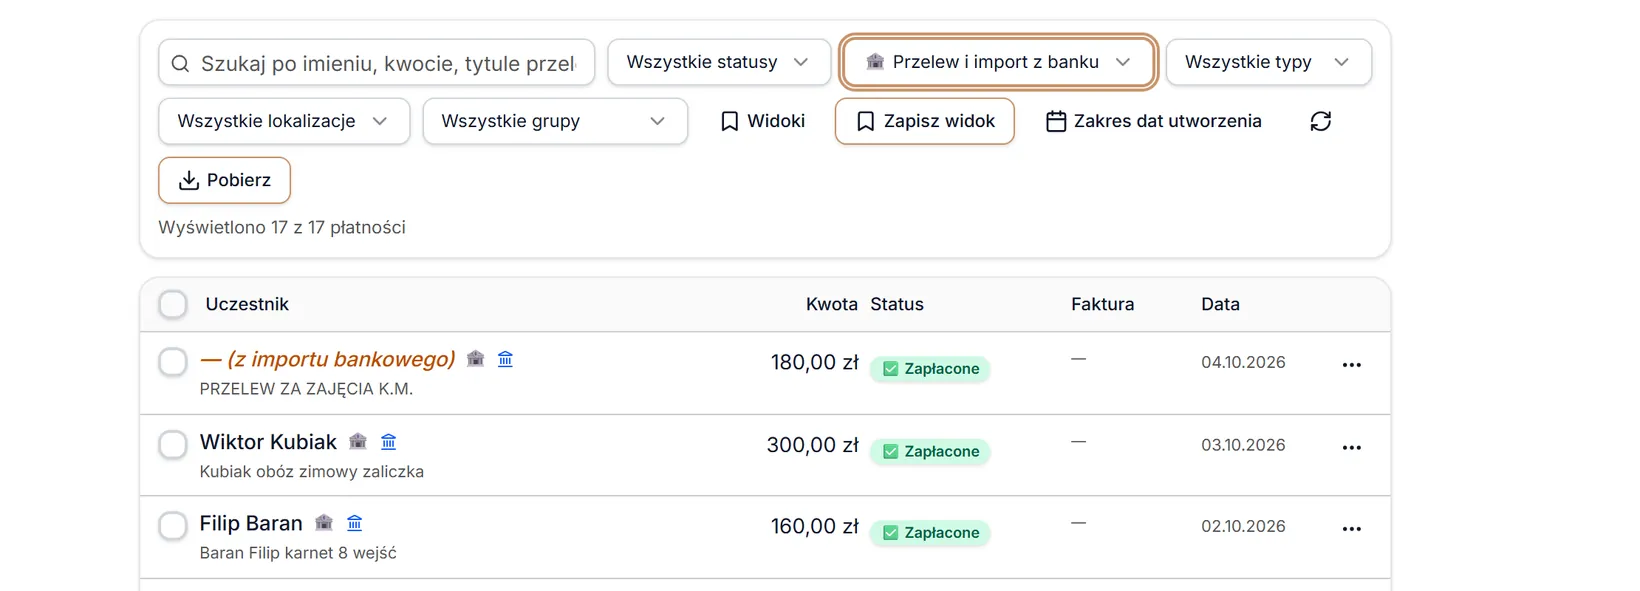Check the box for the z importu bankowego row

point(173,362)
